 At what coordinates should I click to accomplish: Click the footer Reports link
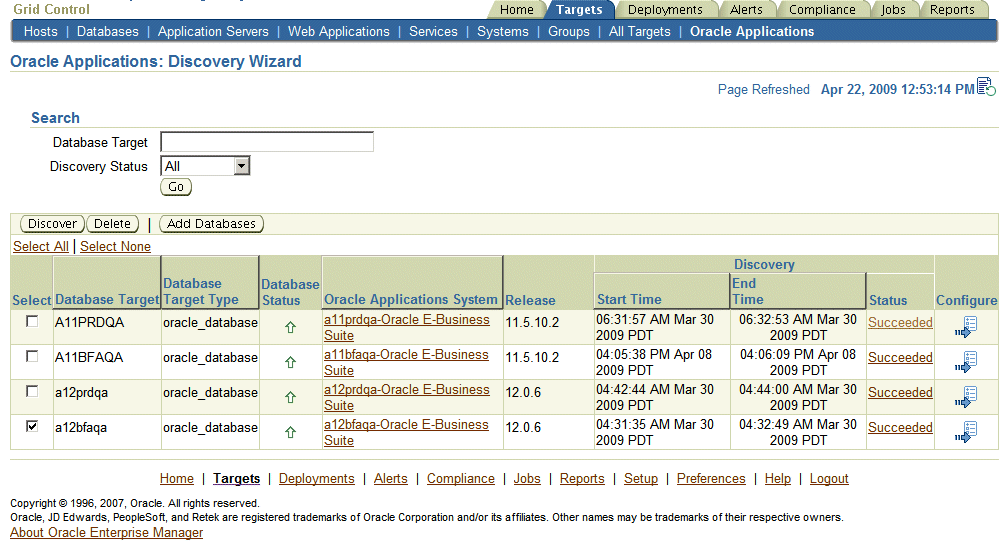[x=582, y=478]
